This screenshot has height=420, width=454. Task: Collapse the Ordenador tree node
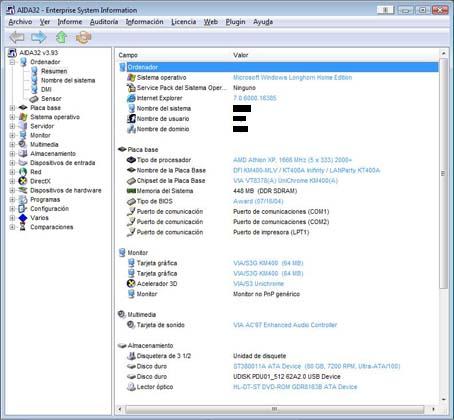pyautogui.click(x=12, y=62)
